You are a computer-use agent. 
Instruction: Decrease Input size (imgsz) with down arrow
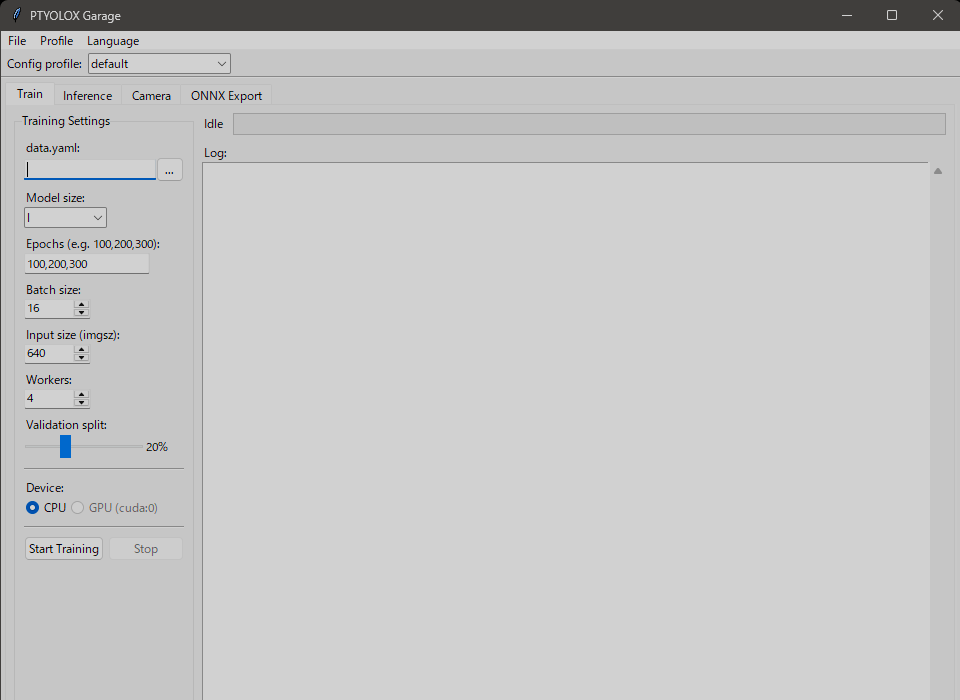click(x=81, y=358)
